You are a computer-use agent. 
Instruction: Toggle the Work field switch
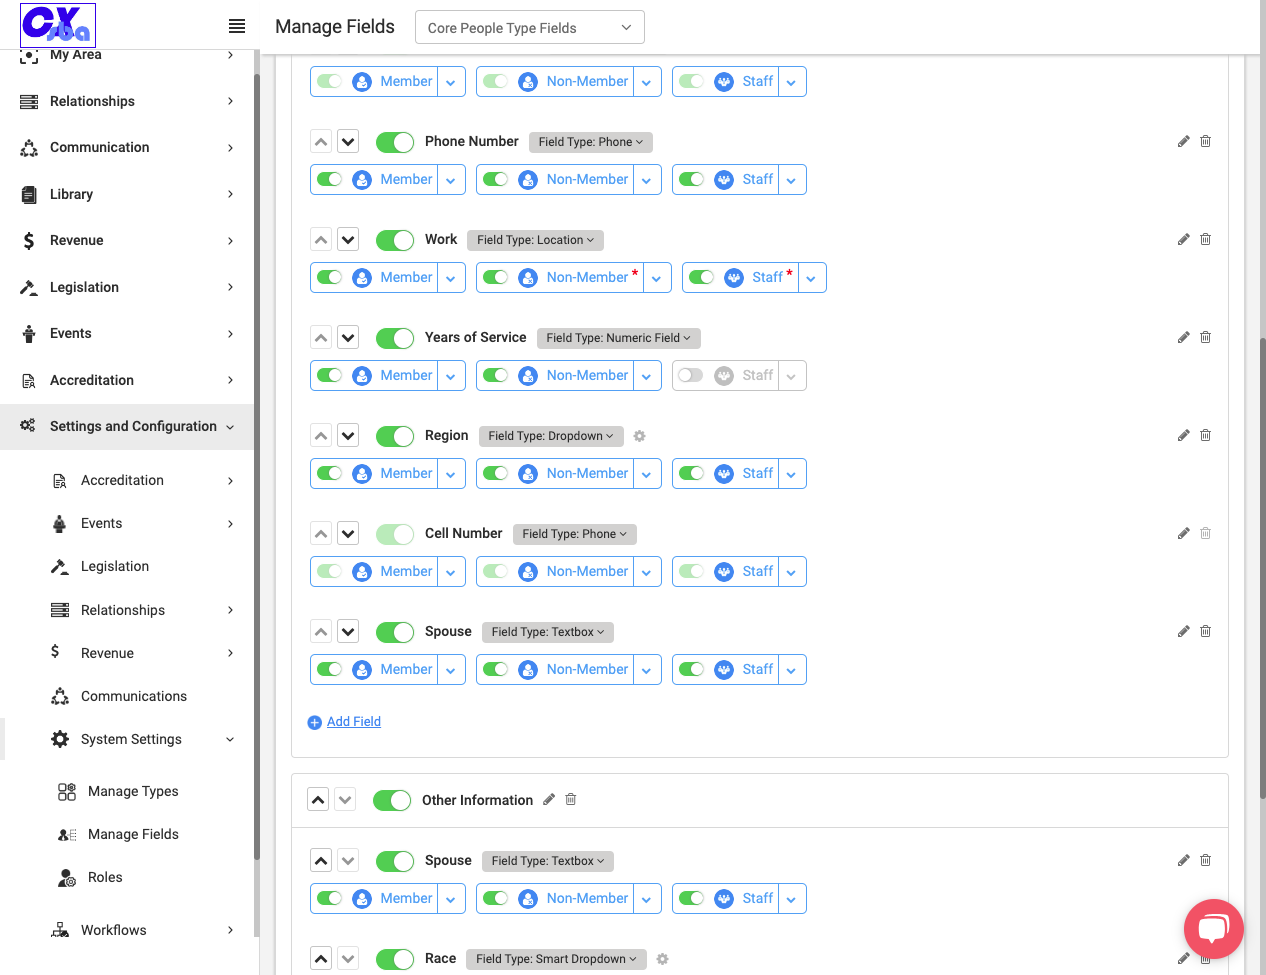point(395,240)
